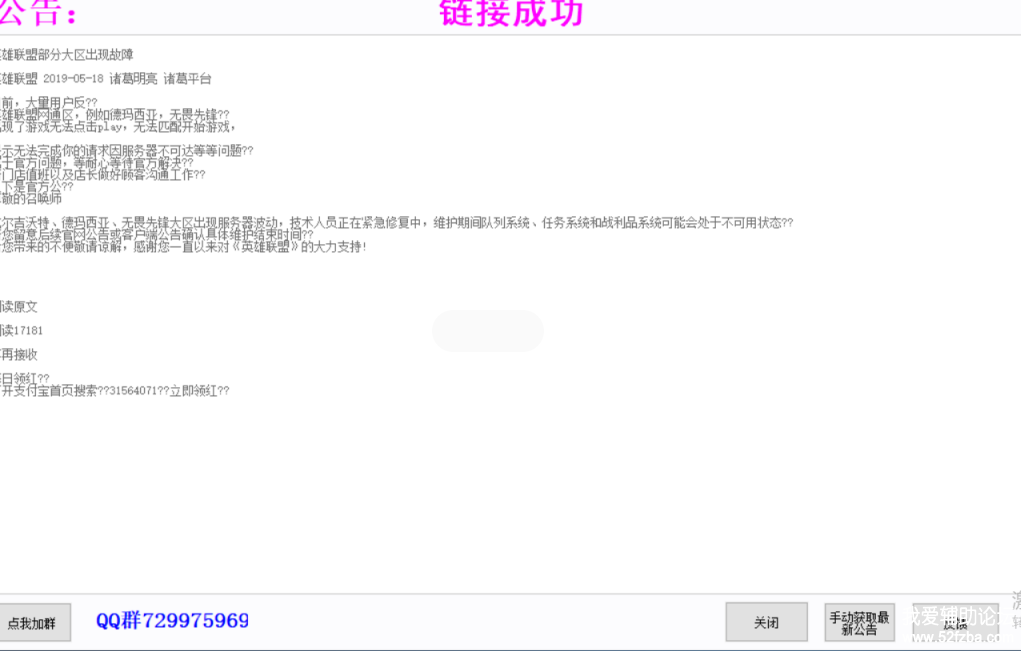
Task: Close the announcement with 关闭 button
Action: point(766,622)
